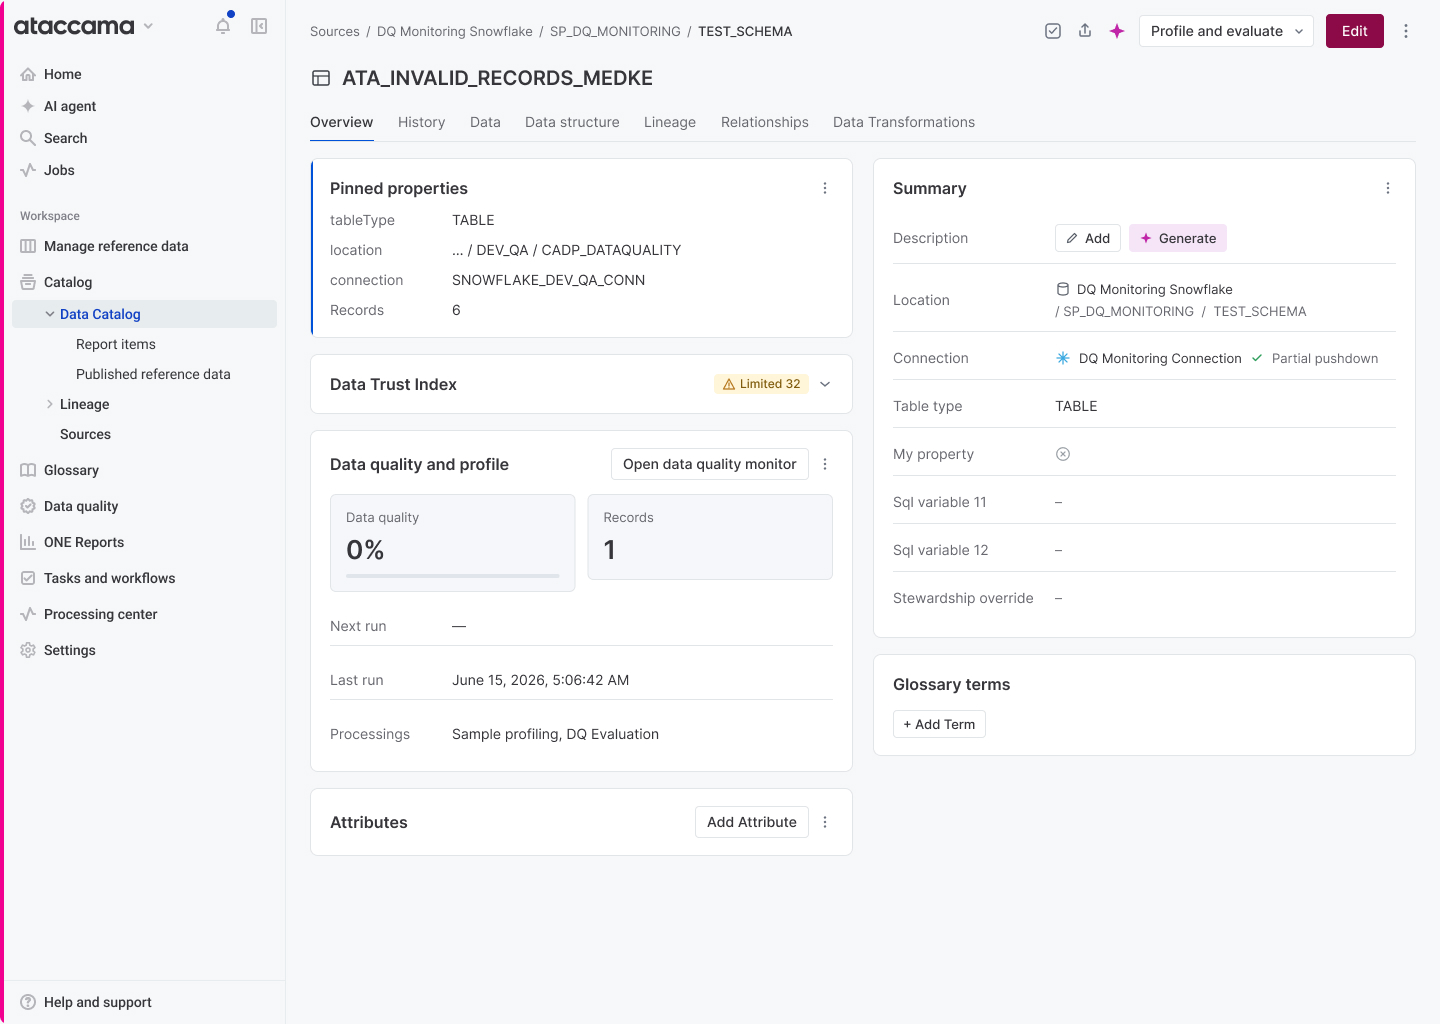Image resolution: width=1440 pixels, height=1024 pixels.
Task: Open the AI sparkle icon in header
Action: click(x=1117, y=31)
